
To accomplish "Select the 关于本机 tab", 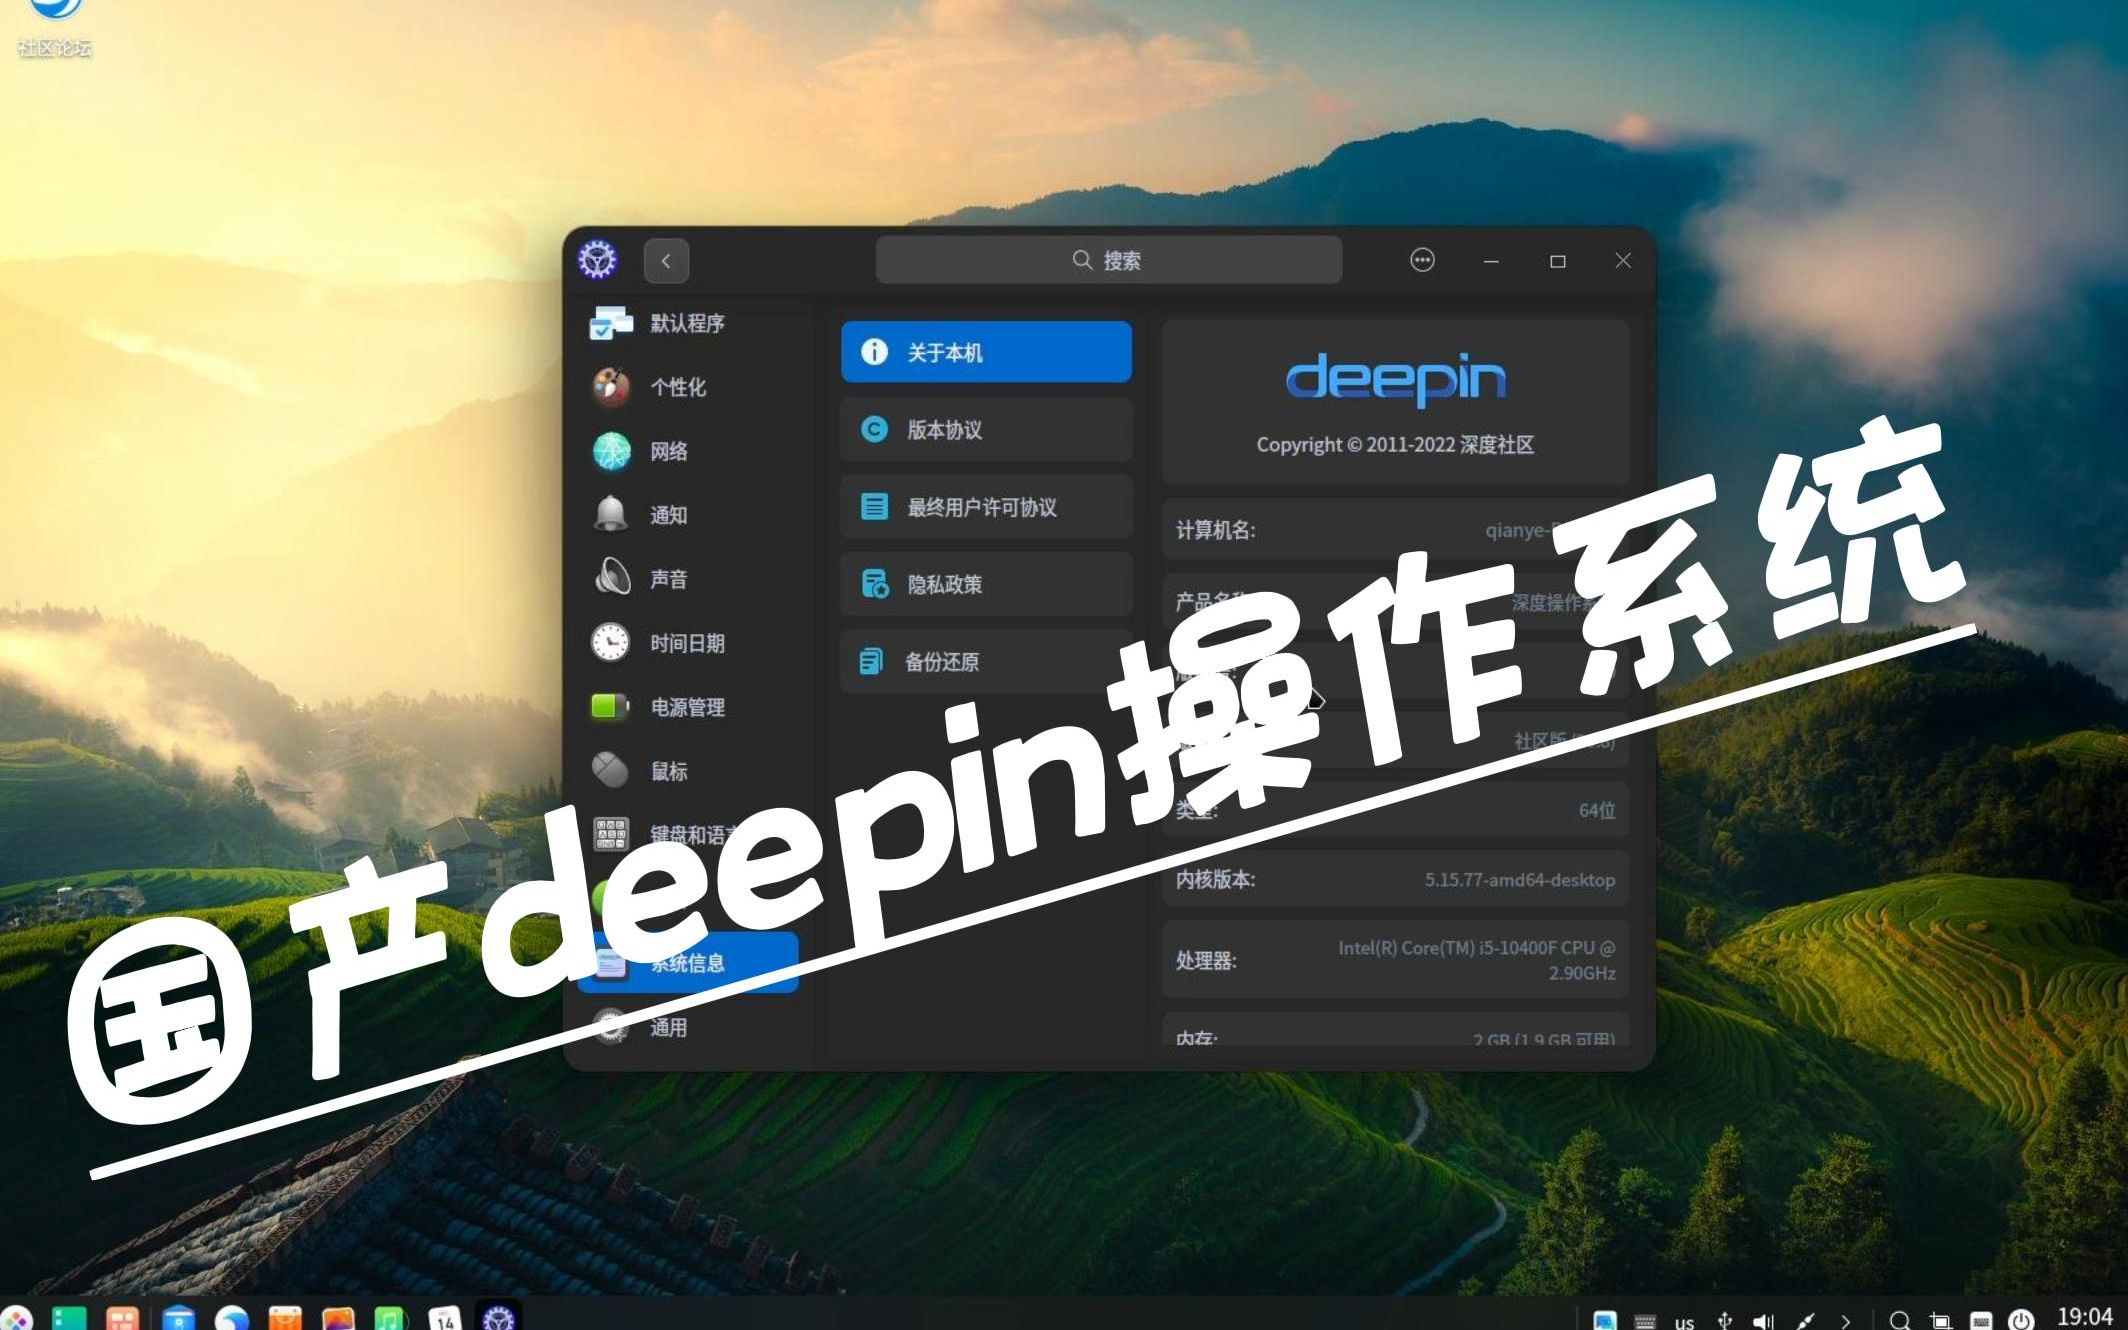I will (x=985, y=352).
